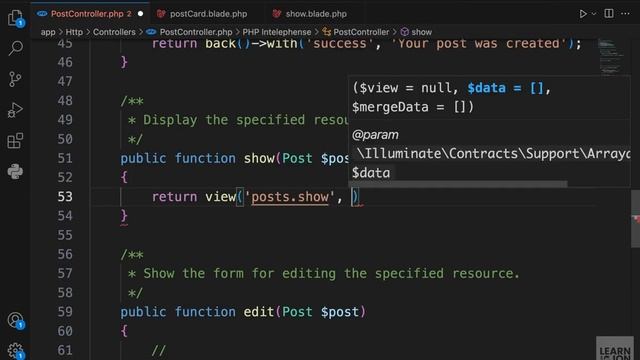This screenshot has width=640, height=360.
Task: Click the 'show' function name on line 51
Action: (x=259, y=158)
